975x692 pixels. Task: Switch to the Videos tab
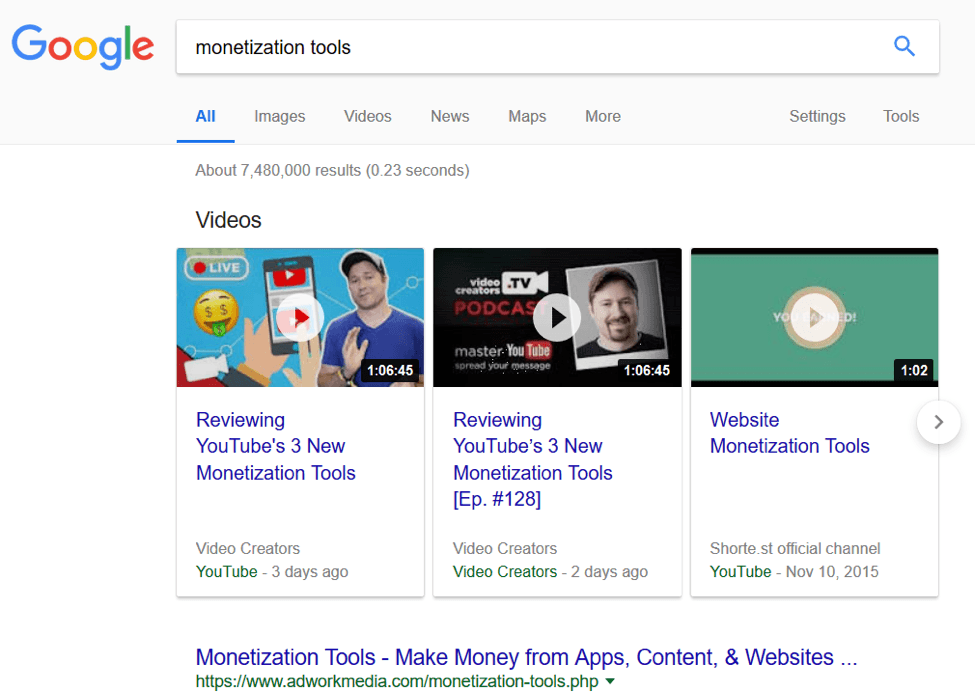pos(368,116)
